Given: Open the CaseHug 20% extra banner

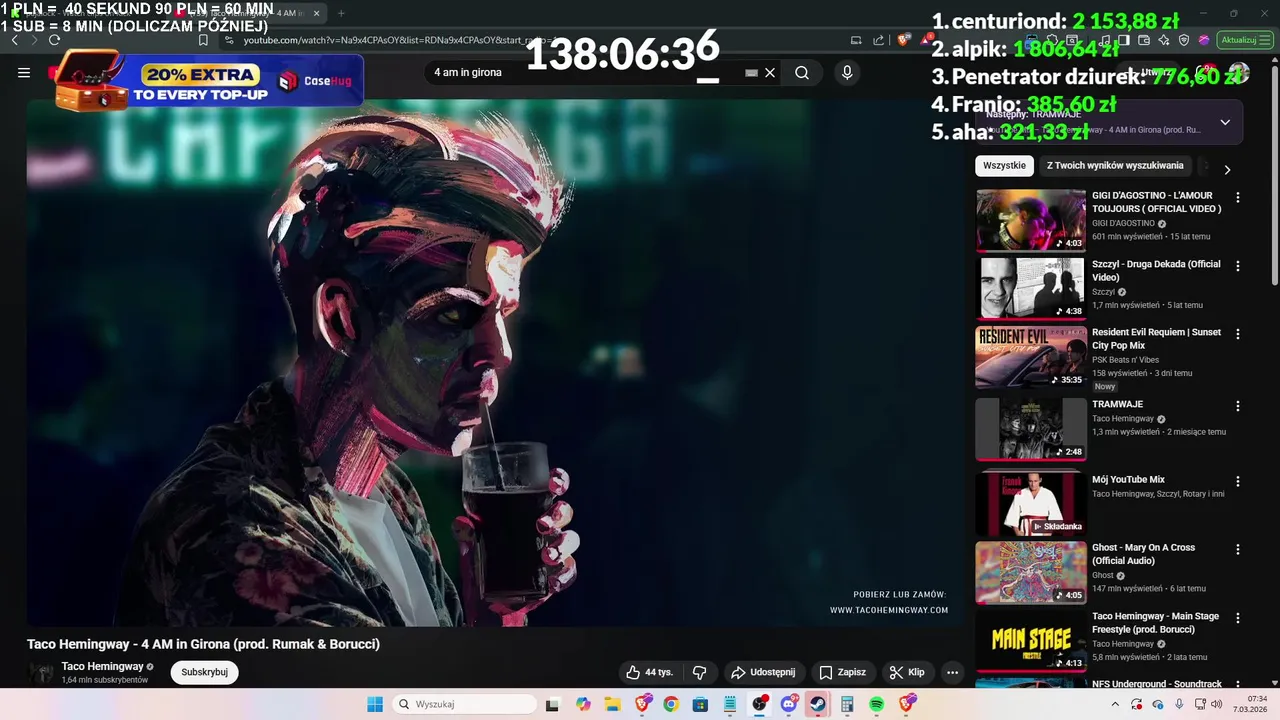Looking at the screenshot, I should pos(208,80).
